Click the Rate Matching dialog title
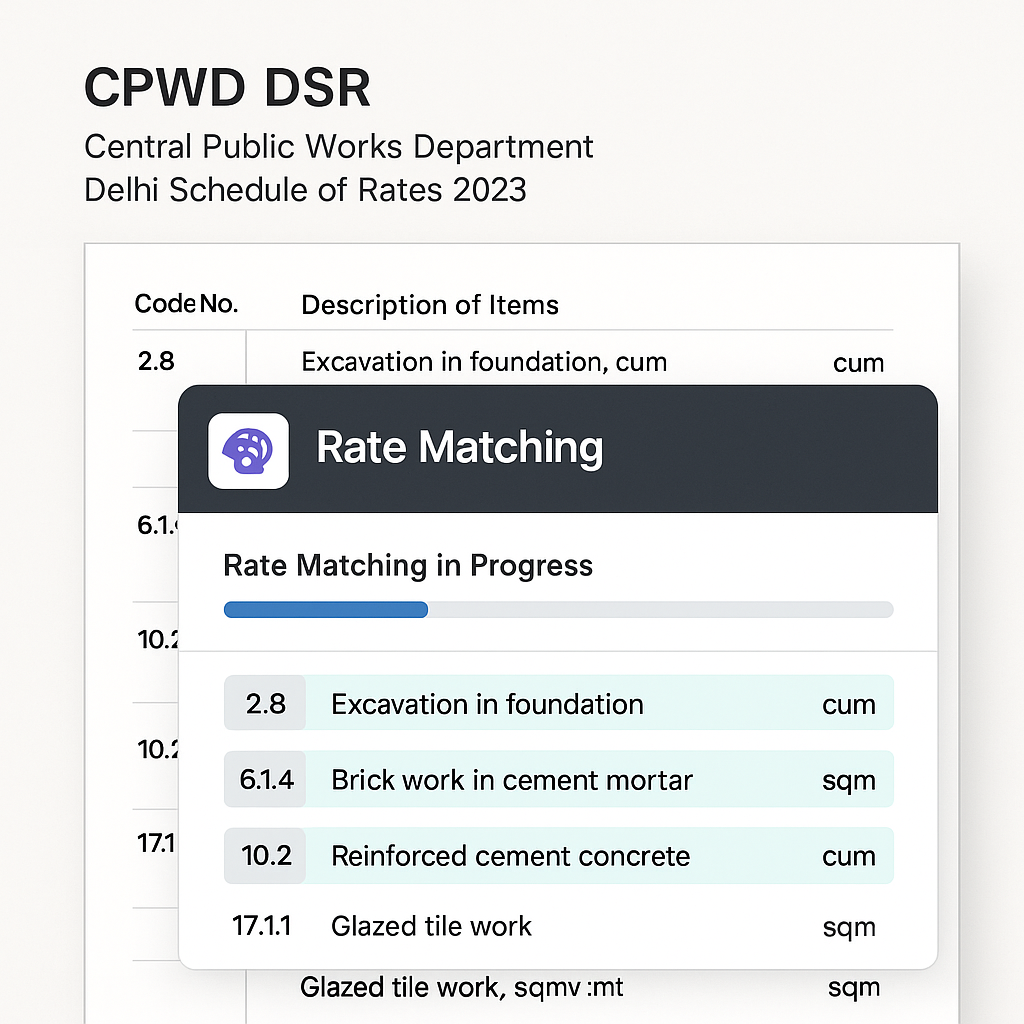Screen dimensions: 1024x1024 tap(459, 448)
